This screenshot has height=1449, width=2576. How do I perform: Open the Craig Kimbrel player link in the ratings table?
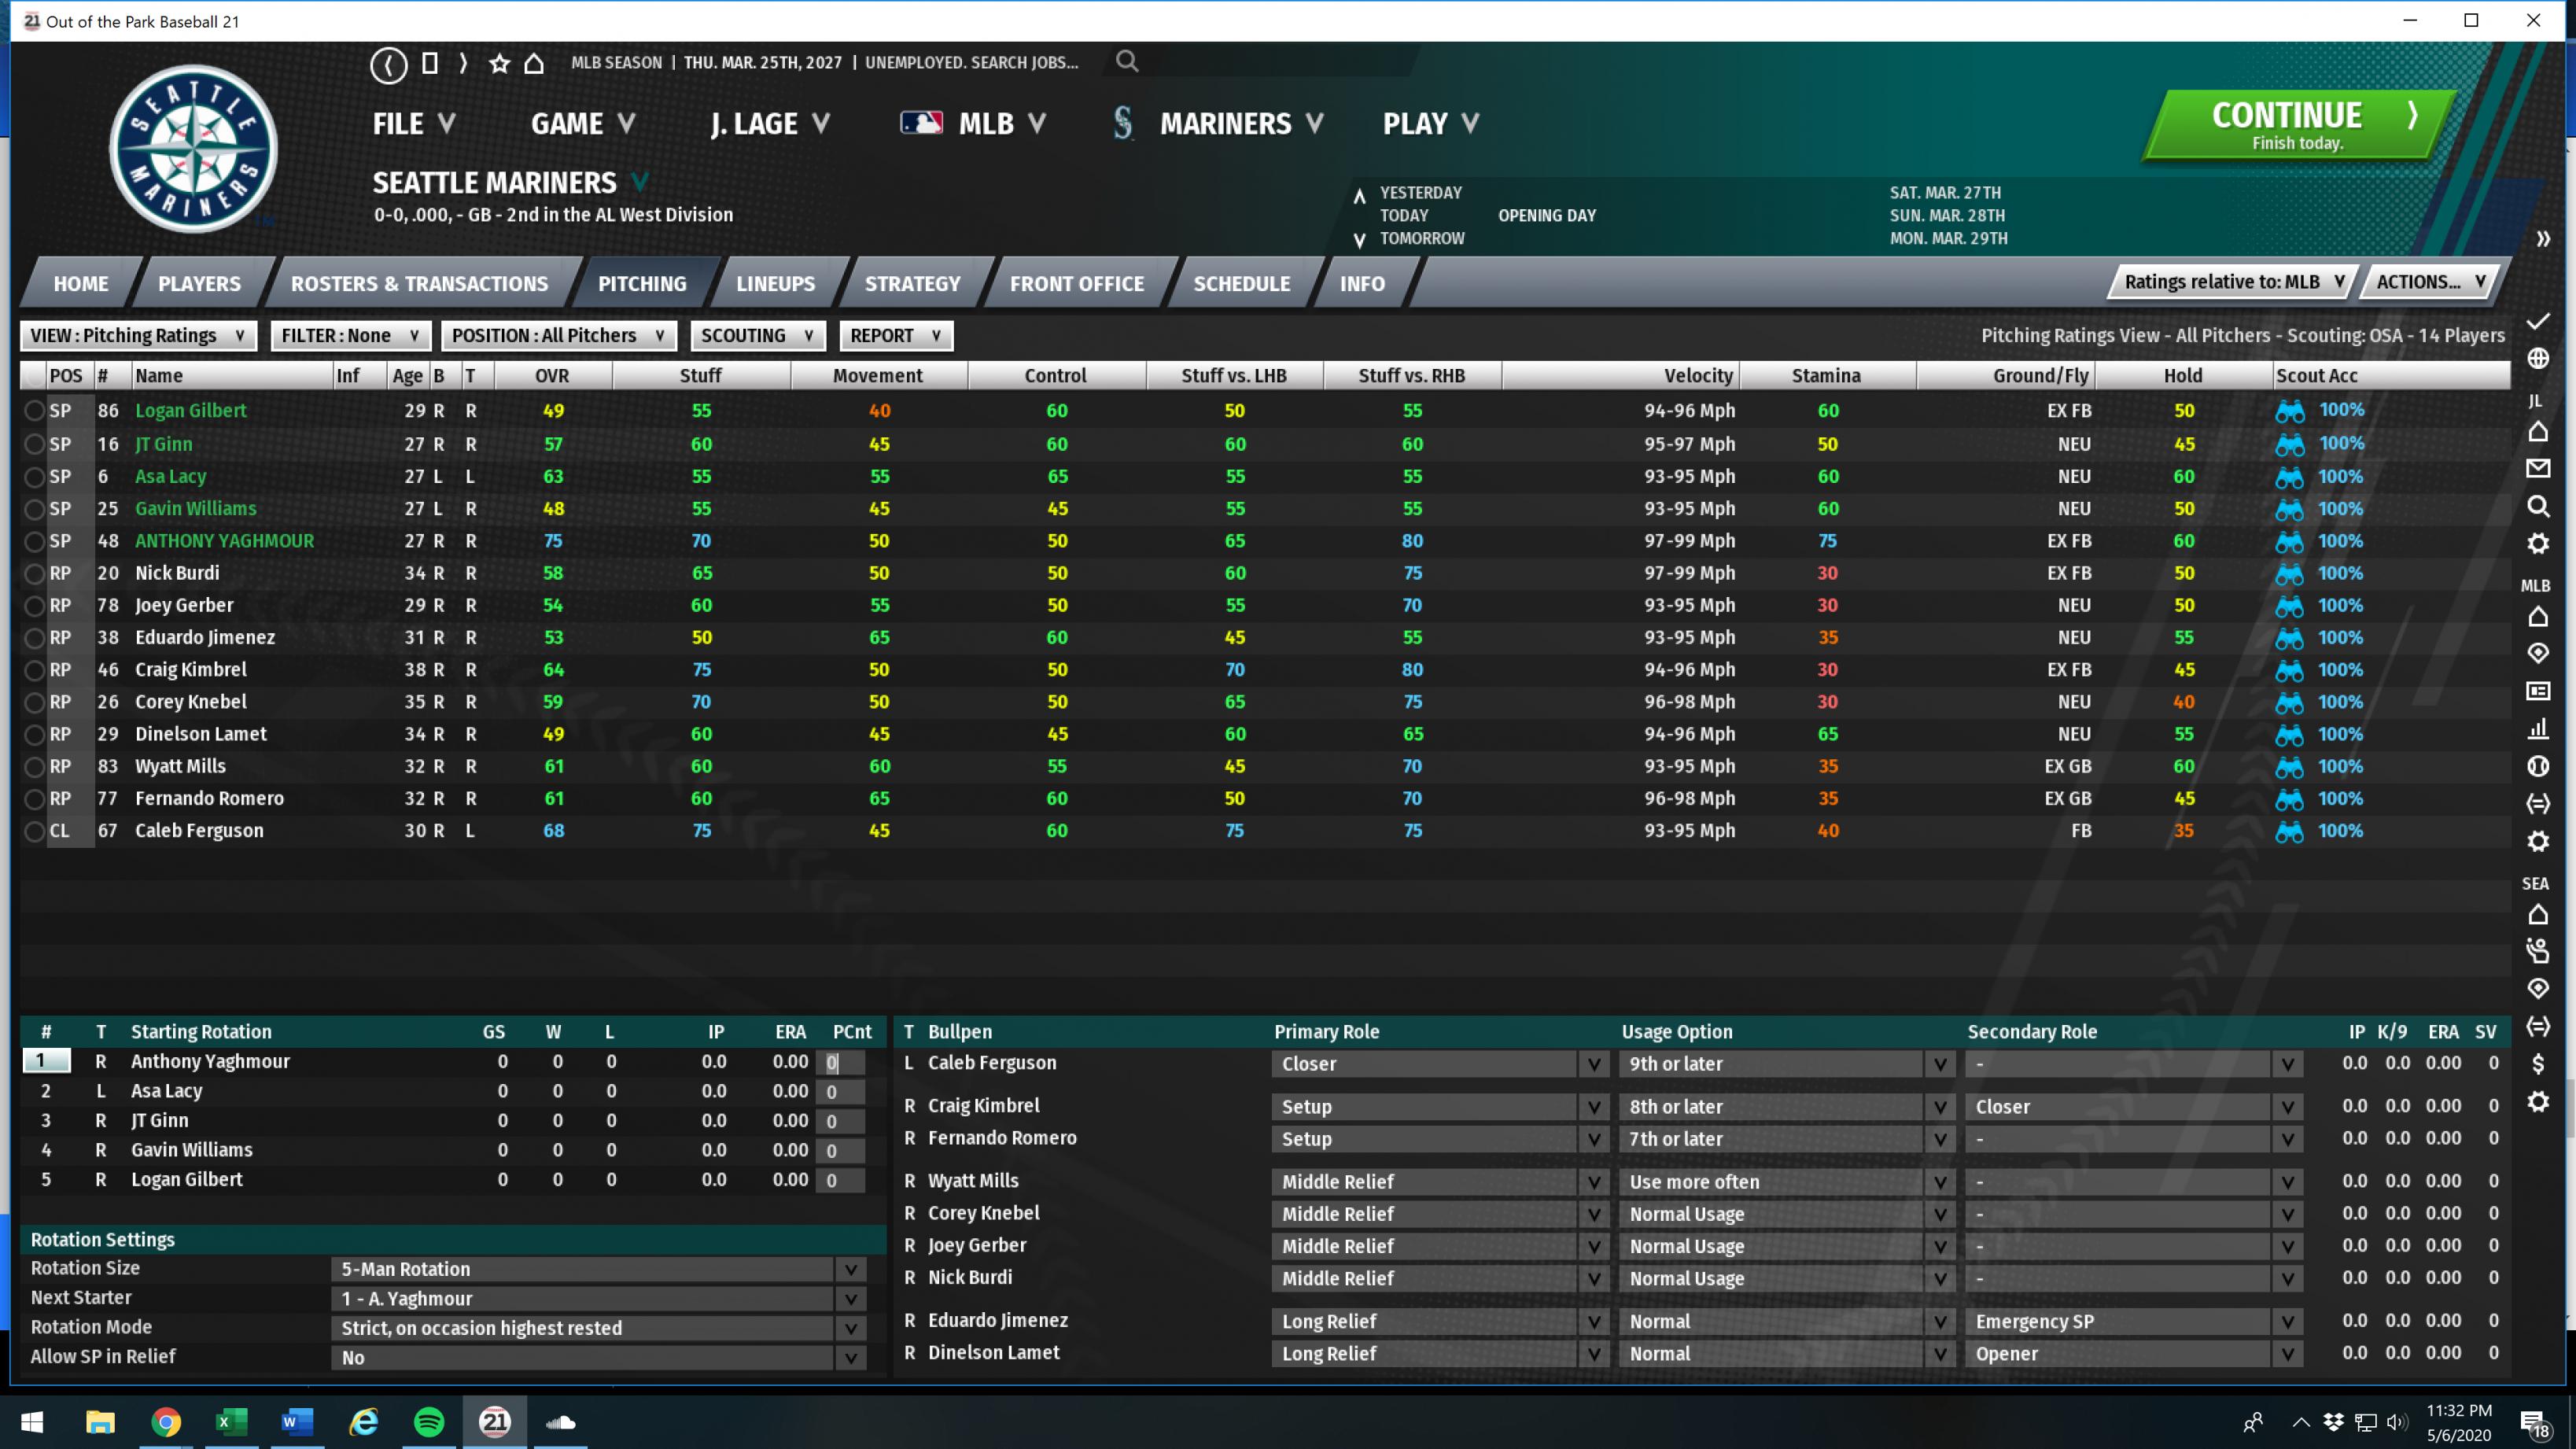(x=190, y=670)
